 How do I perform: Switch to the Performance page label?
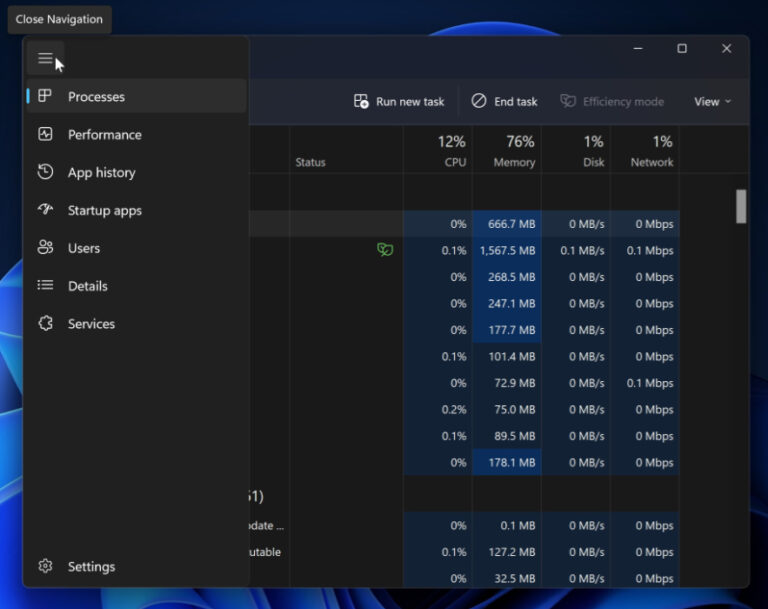(x=105, y=135)
